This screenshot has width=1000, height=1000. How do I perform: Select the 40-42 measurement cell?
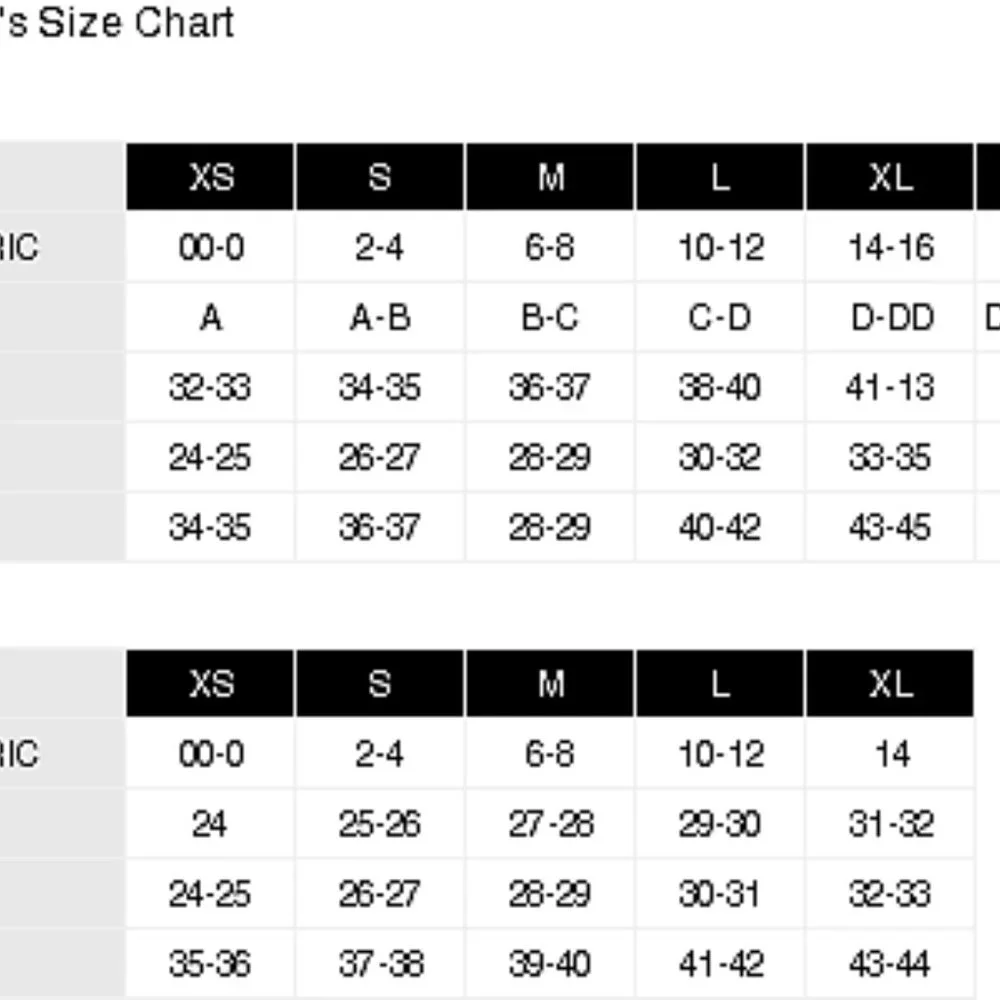720,527
